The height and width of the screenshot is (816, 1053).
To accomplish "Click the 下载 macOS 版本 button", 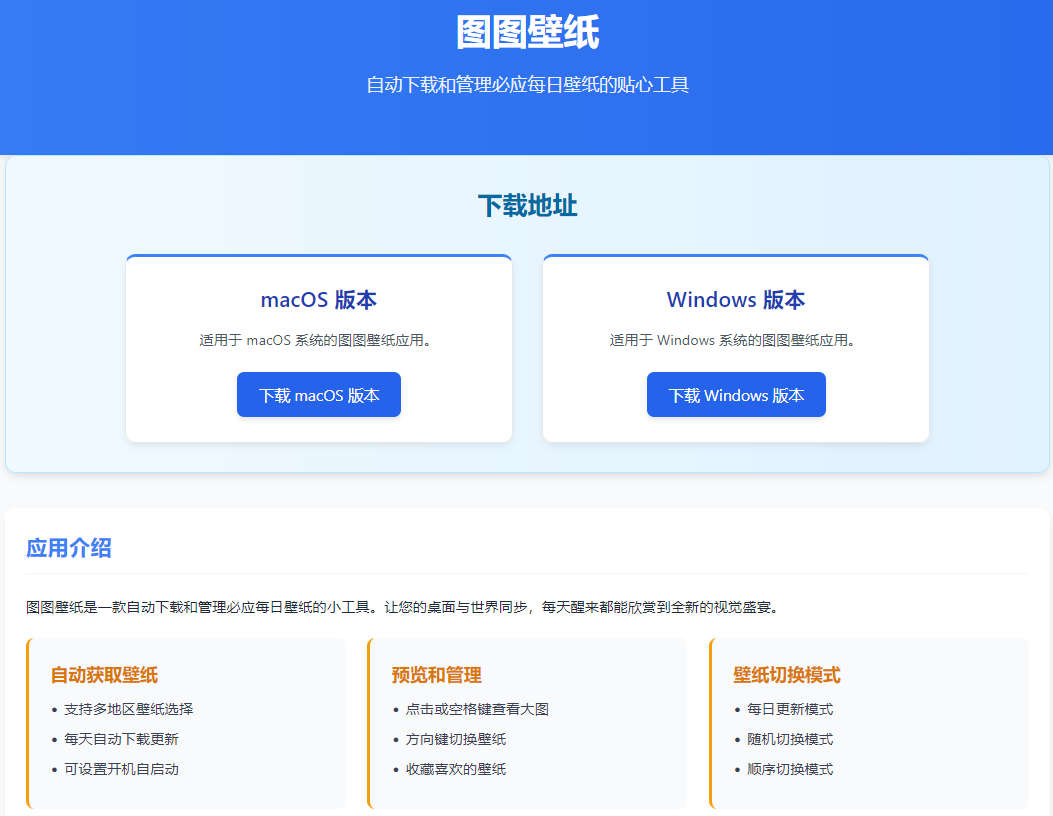I will click(x=319, y=394).
